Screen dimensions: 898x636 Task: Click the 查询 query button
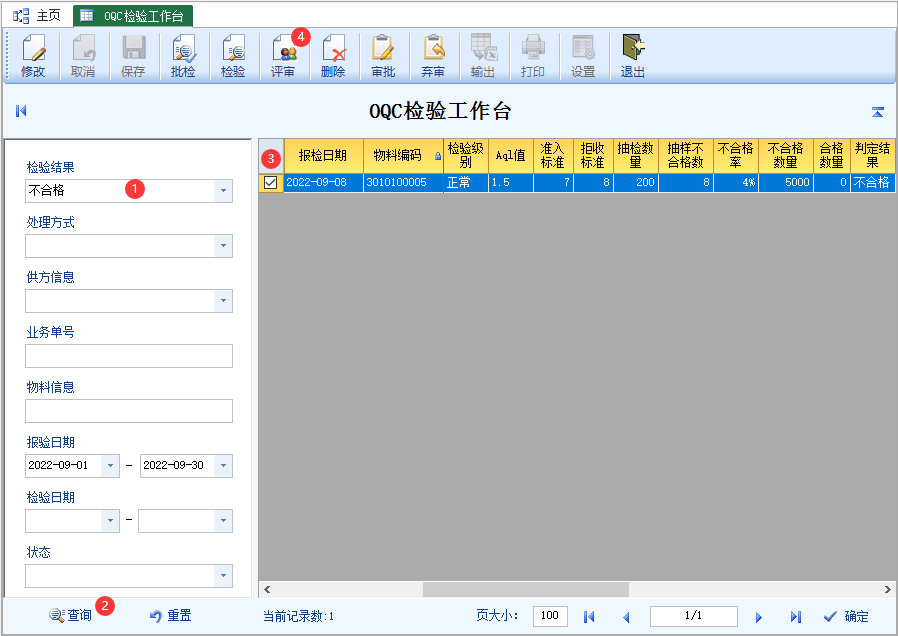click(70, 615)
